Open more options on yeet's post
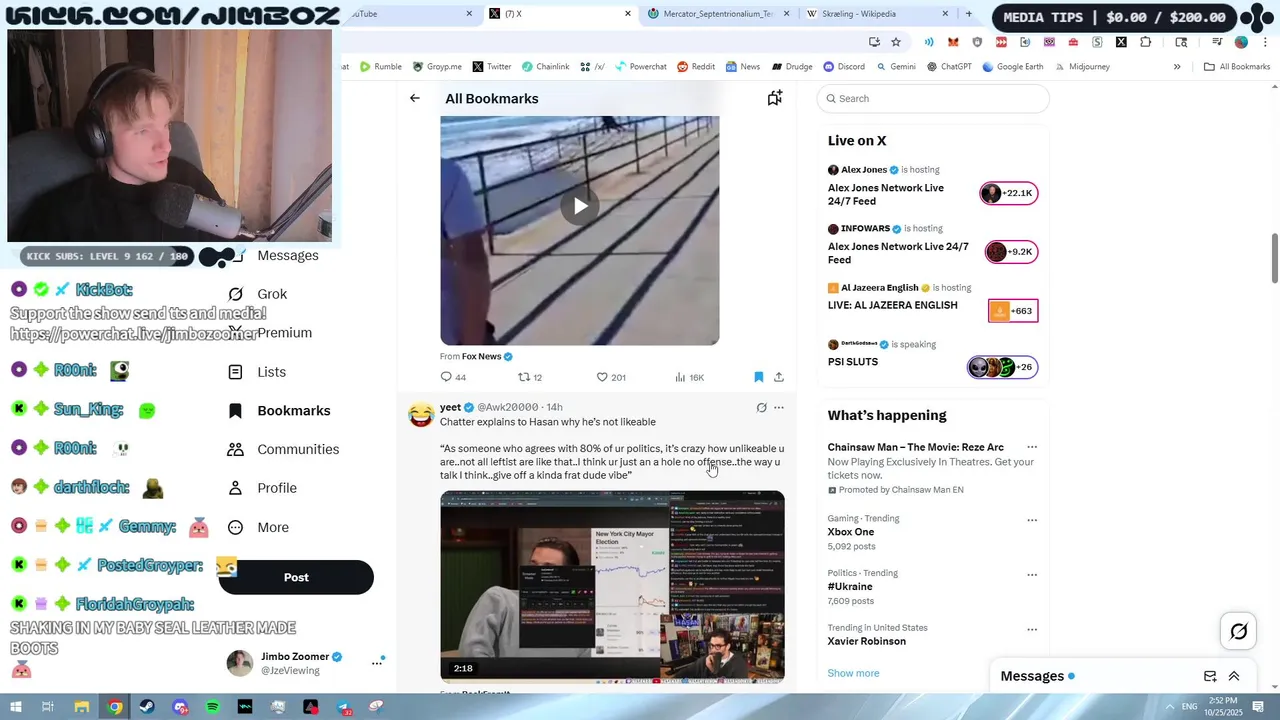Image resolution: width=1280 pixels, height=720 pixels. [x=779, y=407]
